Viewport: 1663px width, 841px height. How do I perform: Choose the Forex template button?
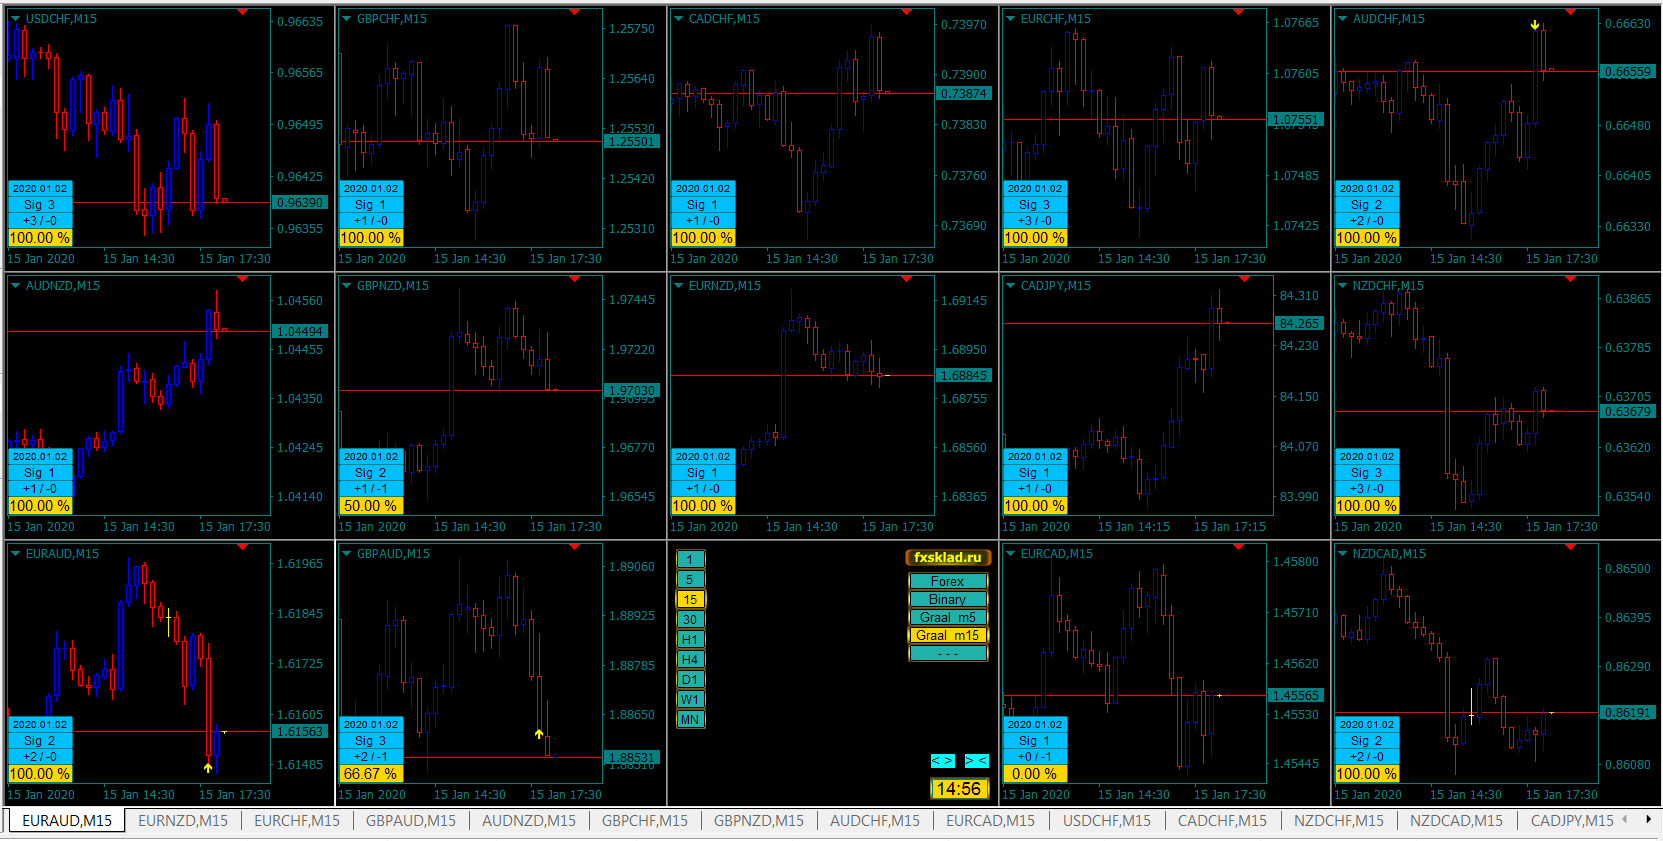[947, 581]
